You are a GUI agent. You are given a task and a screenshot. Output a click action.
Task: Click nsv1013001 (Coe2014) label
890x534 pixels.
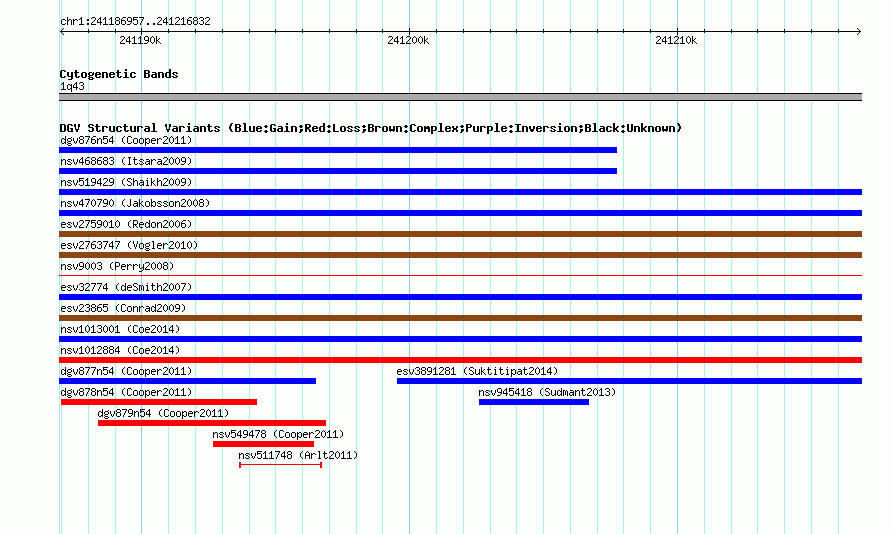tap(120, 329)
